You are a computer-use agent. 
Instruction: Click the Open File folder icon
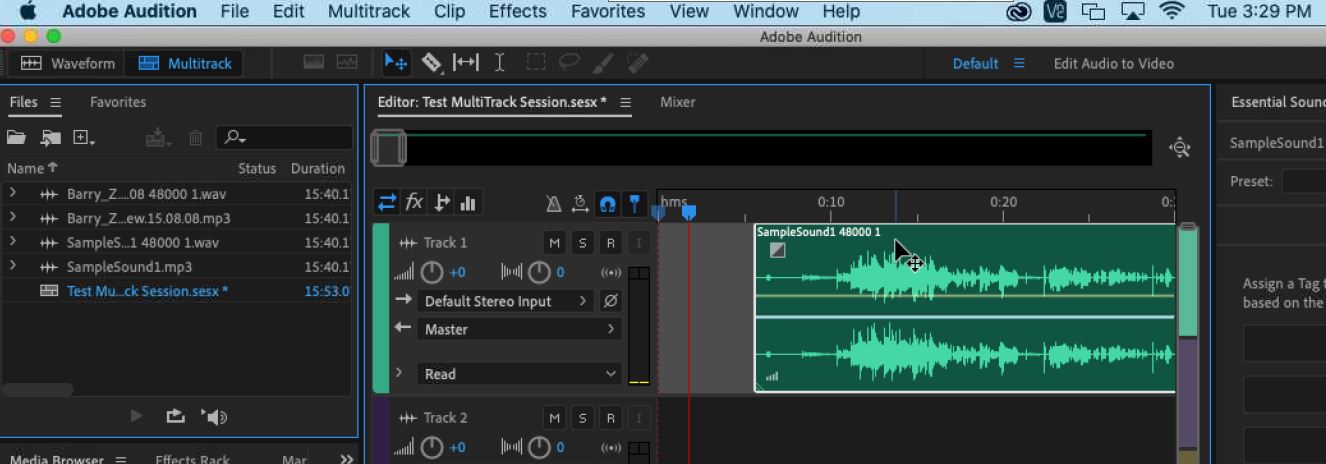coord(17,138)
